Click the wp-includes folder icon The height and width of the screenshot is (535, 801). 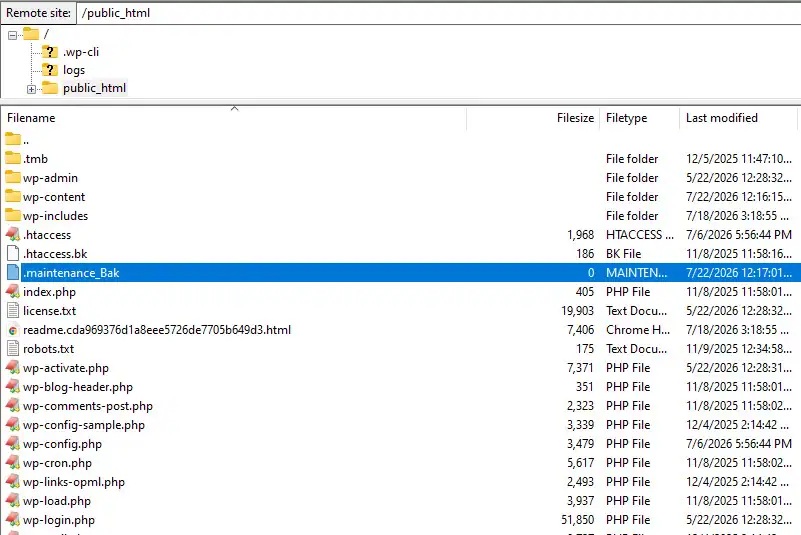pos(13,215)
